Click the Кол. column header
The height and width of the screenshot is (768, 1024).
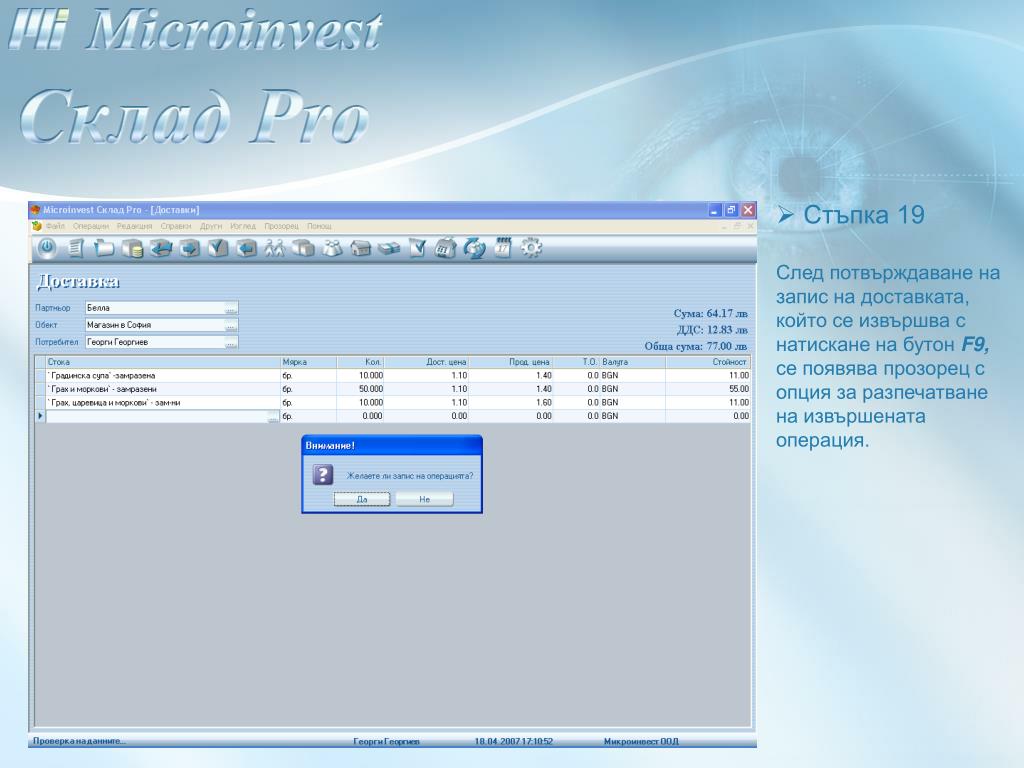coord(360,362)
